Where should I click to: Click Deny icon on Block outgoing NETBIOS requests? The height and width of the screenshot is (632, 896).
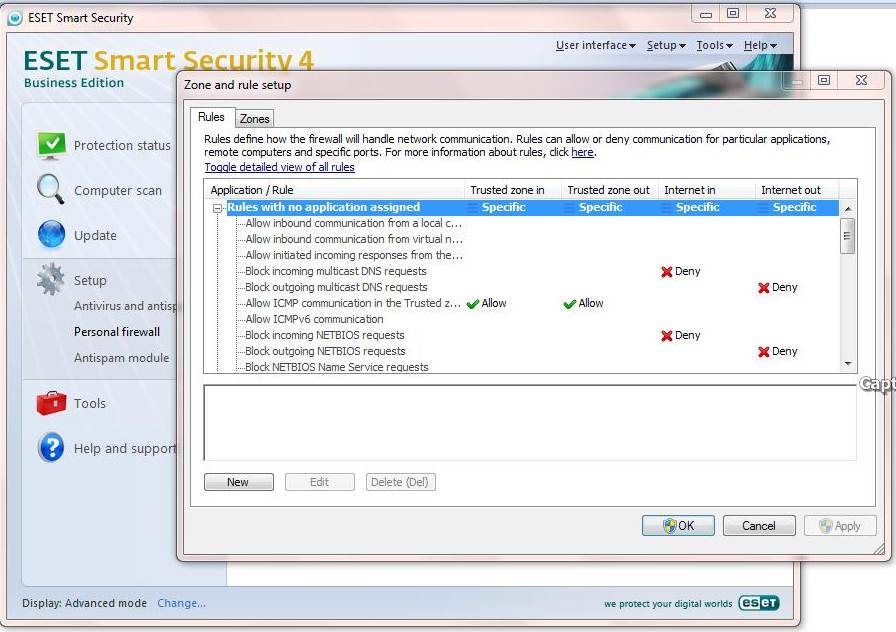pos(763,351)
